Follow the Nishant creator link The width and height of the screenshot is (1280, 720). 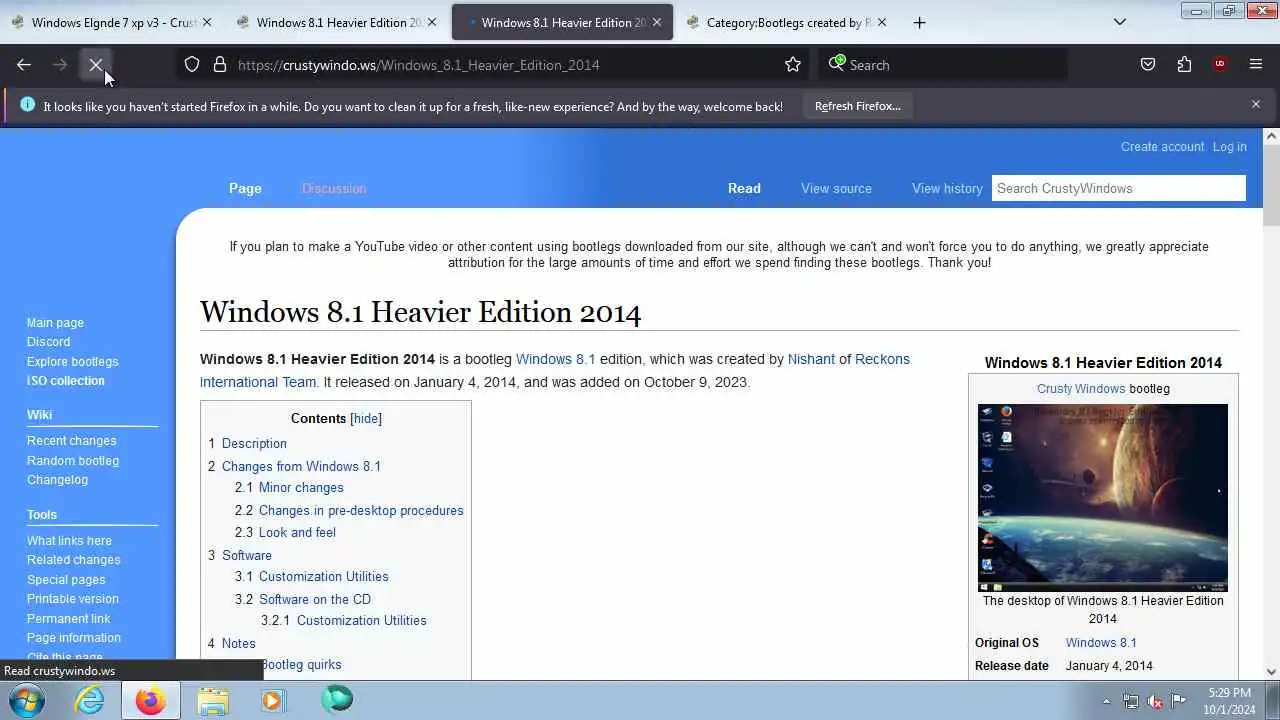(811, 359)
